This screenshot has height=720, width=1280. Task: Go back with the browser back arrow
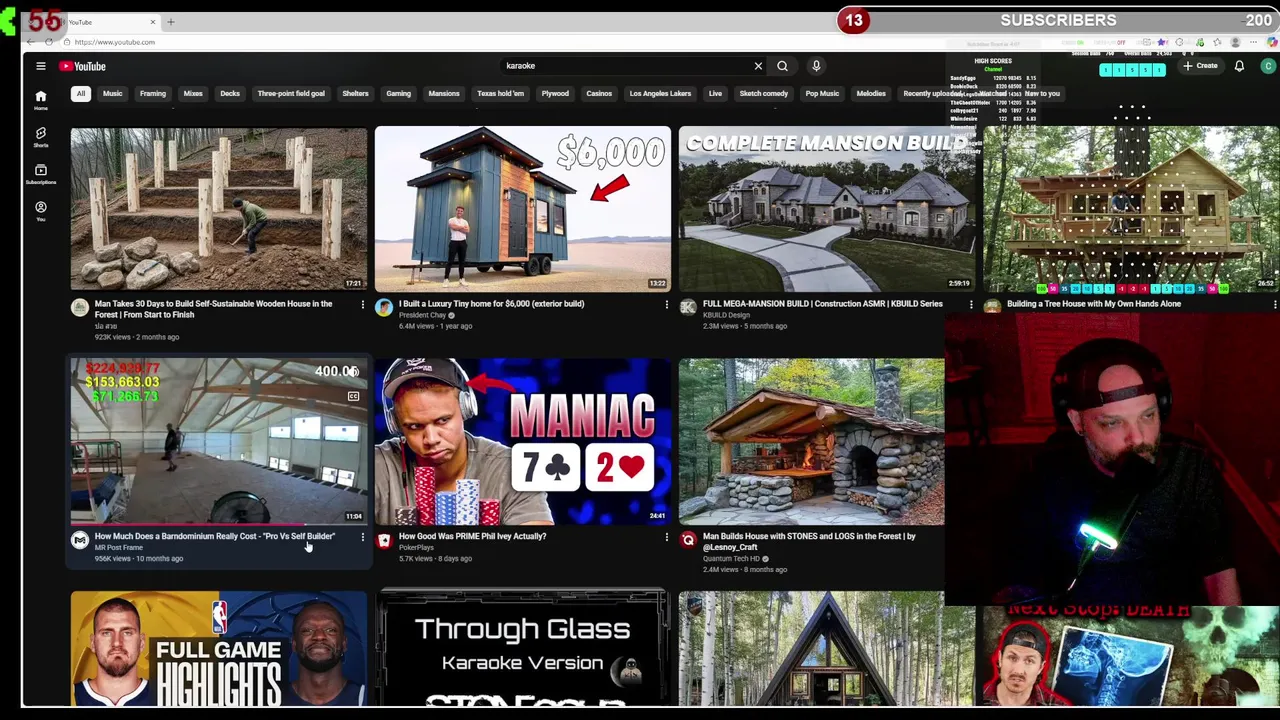click(x=30, y=42)
